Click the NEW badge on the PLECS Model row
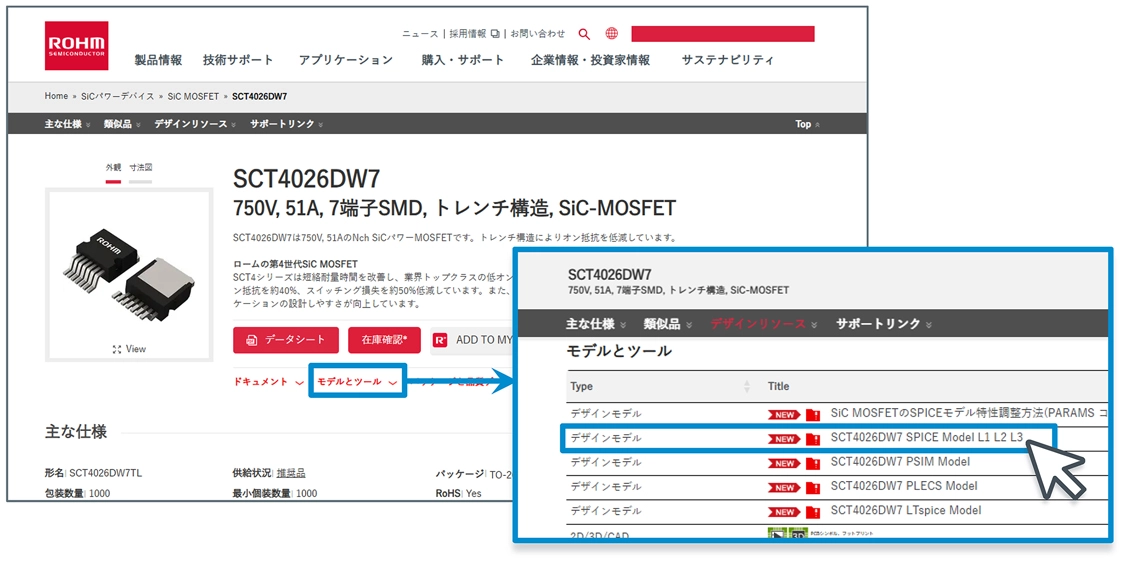Image resolution: width=1125 pixels, height=563 pixels. (785, 487)
